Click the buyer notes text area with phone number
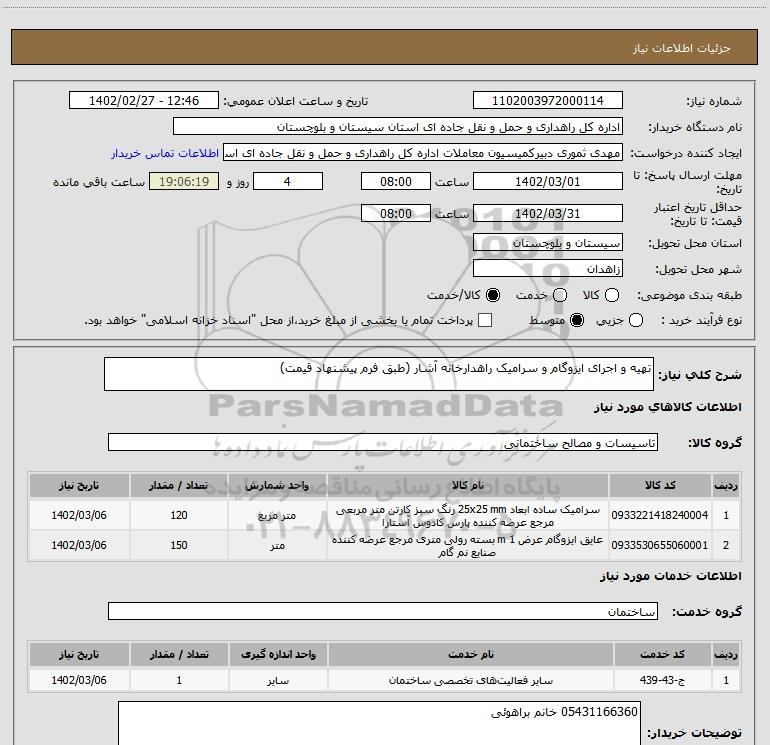 pos(379,723)
